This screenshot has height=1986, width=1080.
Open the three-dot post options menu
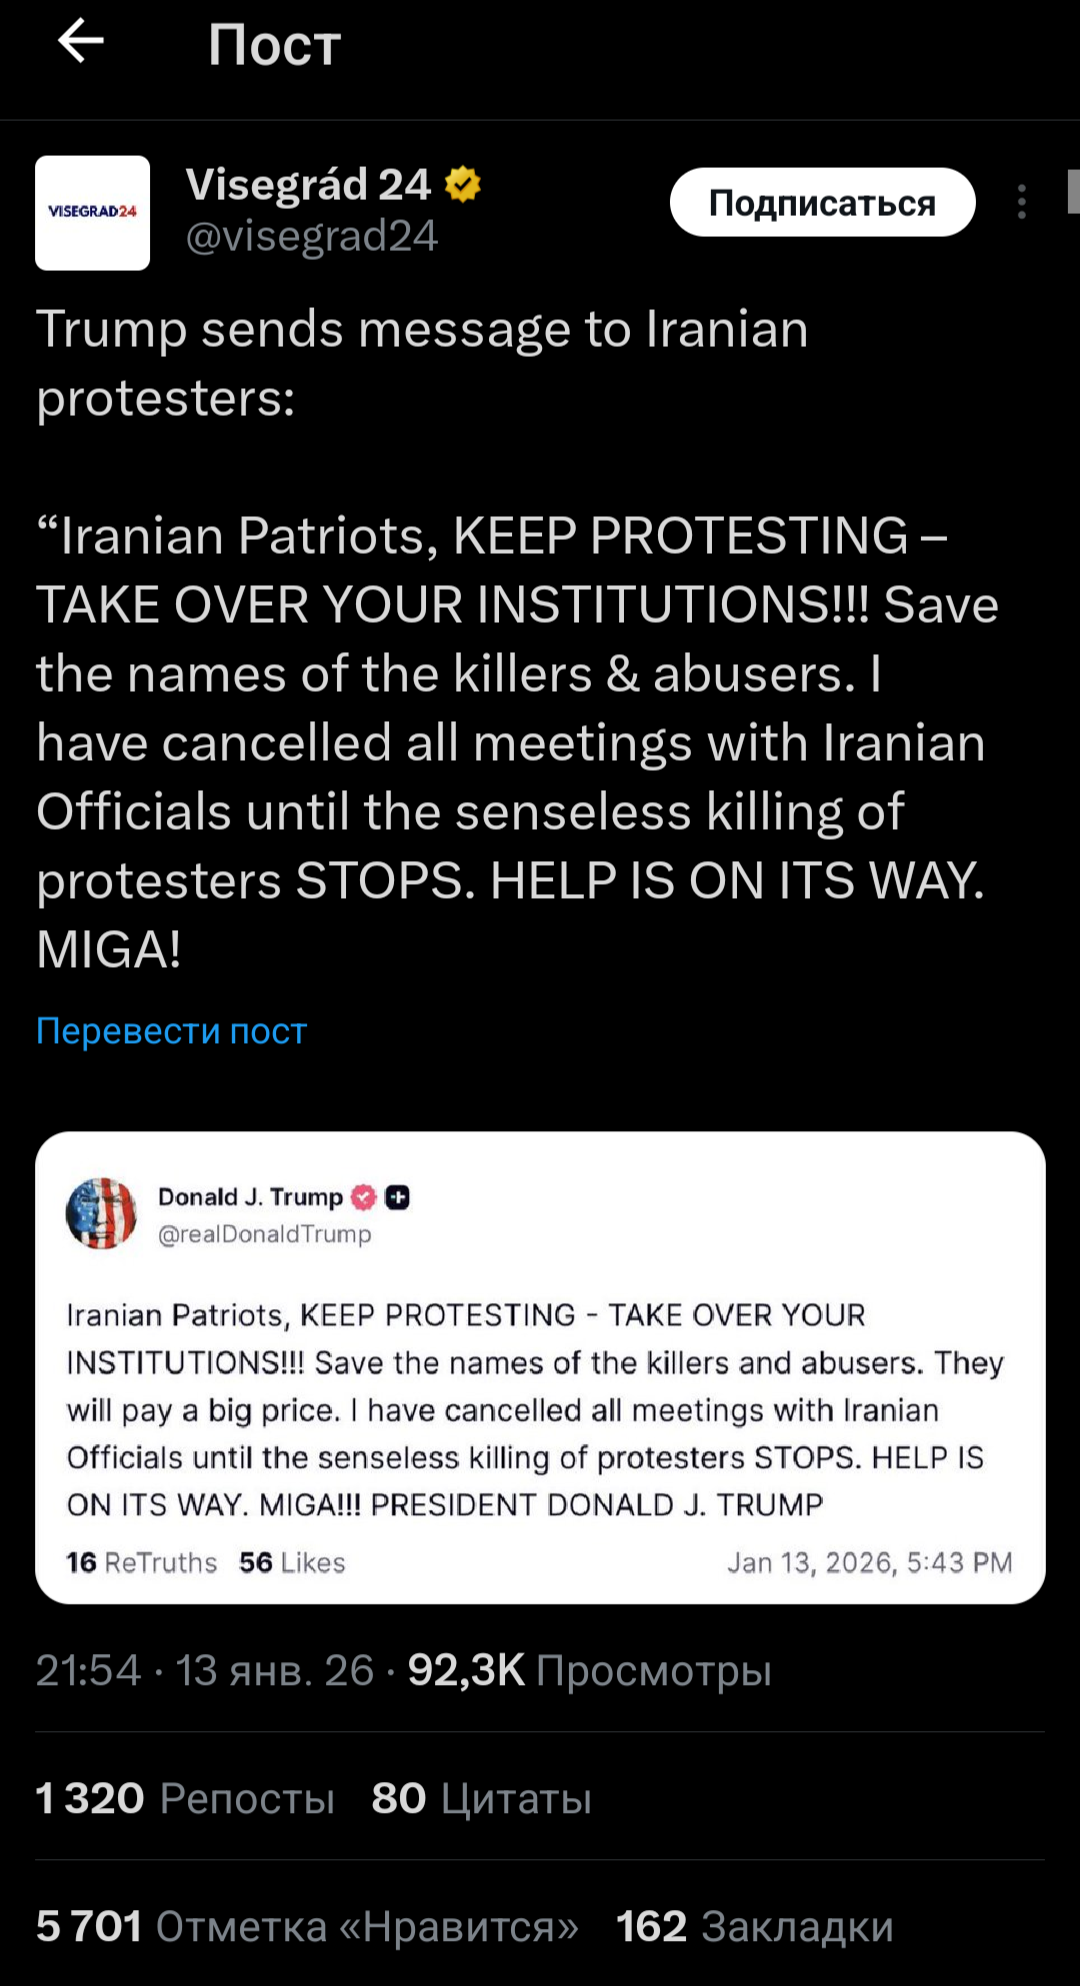[x=1021, y=202]
